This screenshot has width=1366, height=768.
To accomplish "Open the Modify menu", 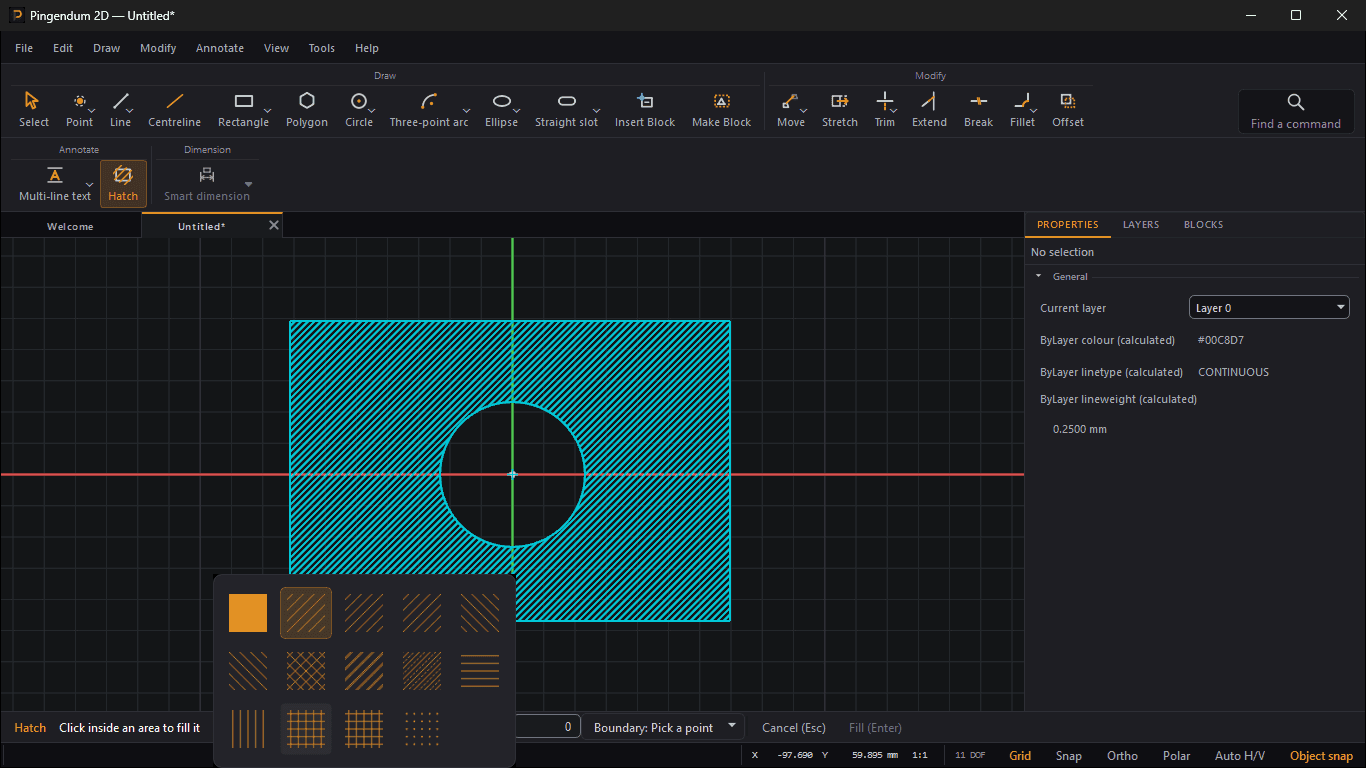I will 158,48.
